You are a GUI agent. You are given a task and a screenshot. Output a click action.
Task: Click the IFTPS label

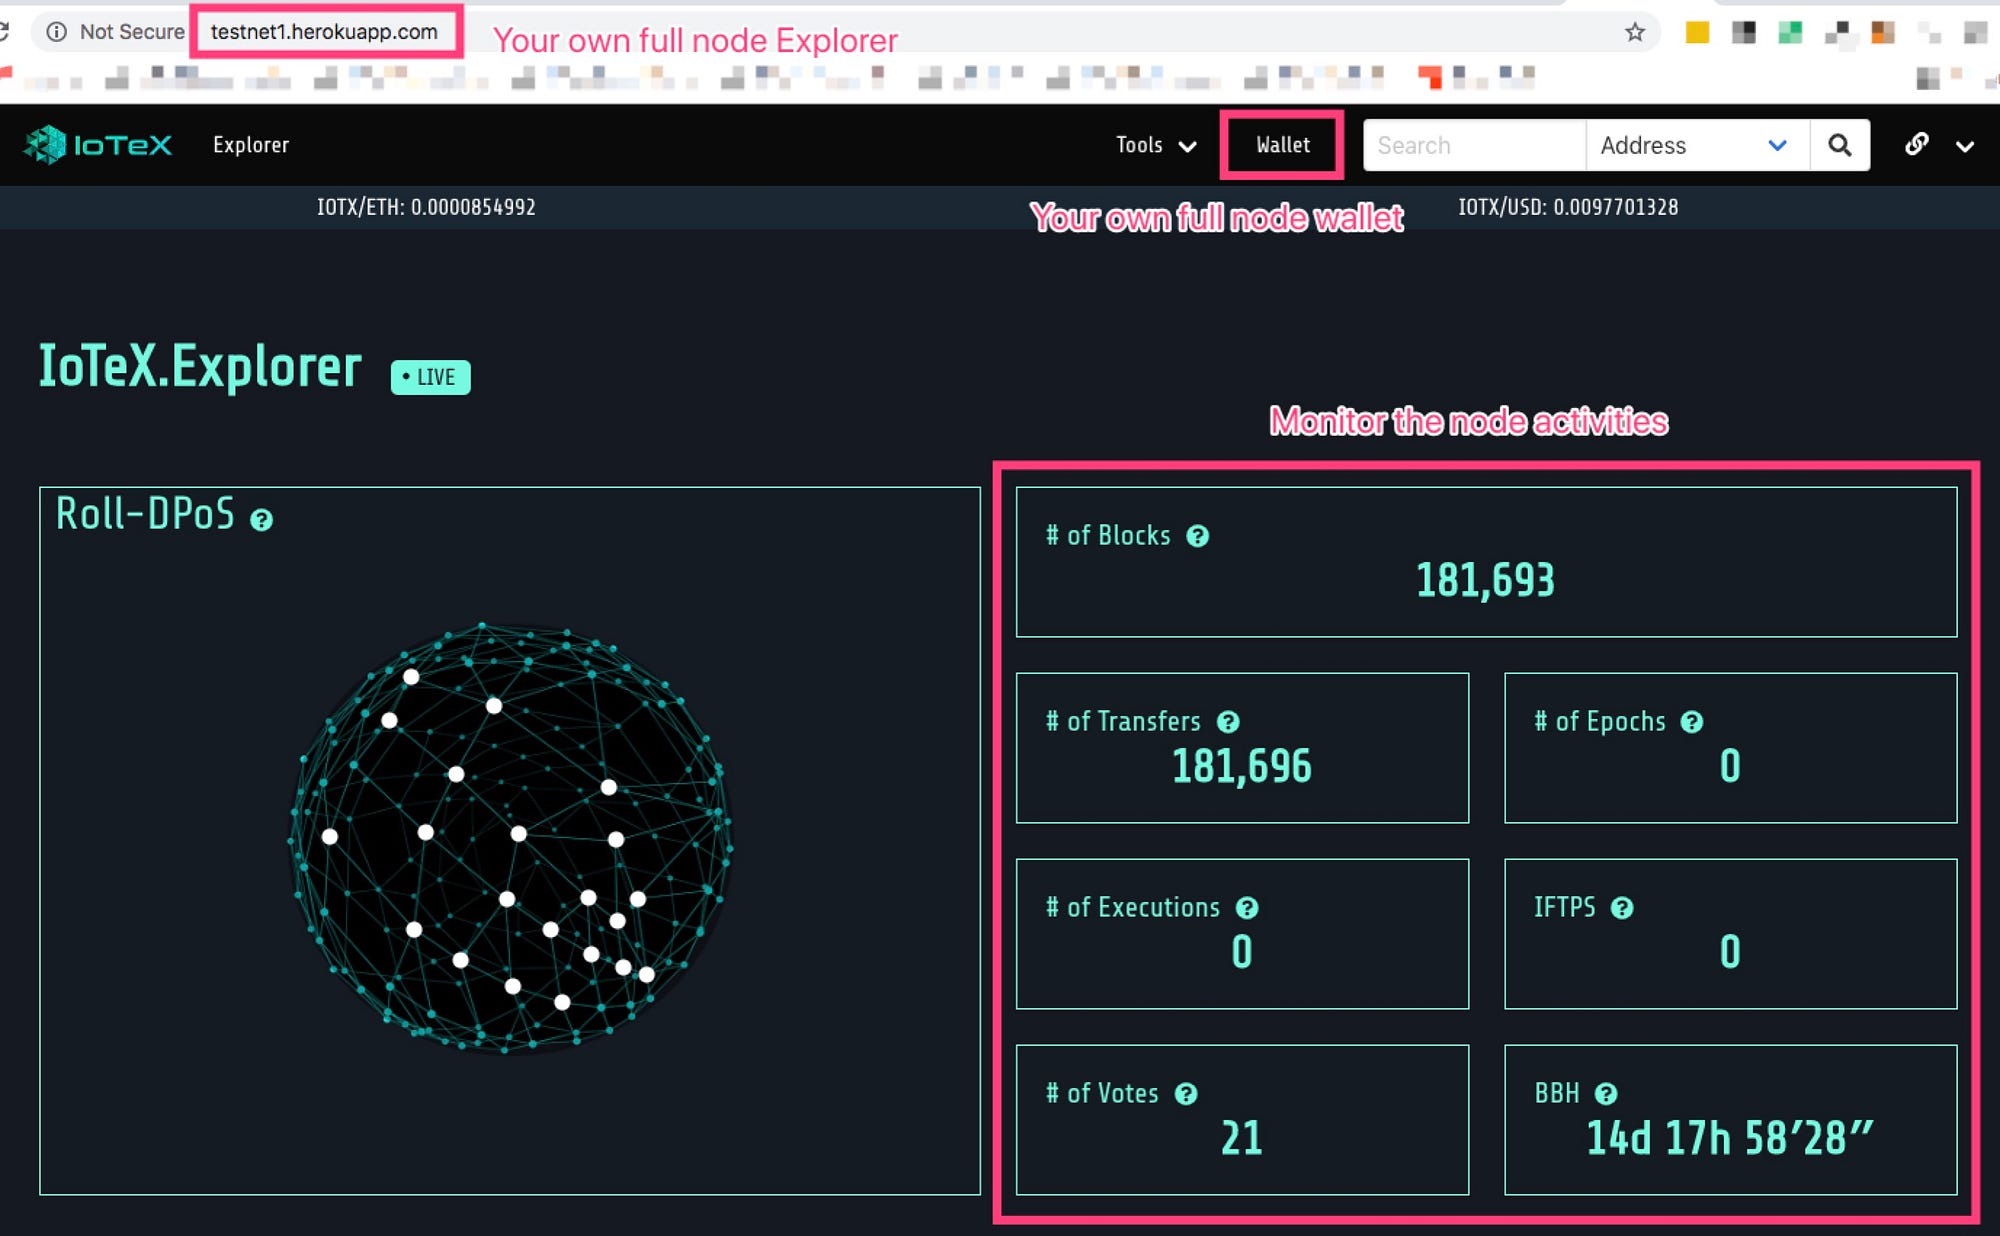(x=1565, y=908)
